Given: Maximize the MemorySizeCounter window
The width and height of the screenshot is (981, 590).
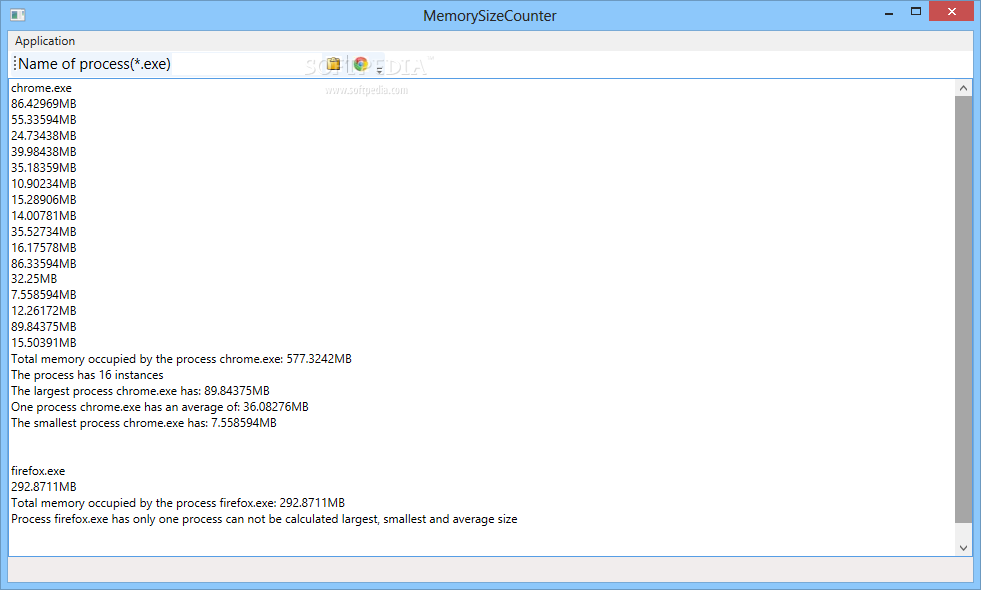Looking at the screenshot, I should click(x=916, y=11).
